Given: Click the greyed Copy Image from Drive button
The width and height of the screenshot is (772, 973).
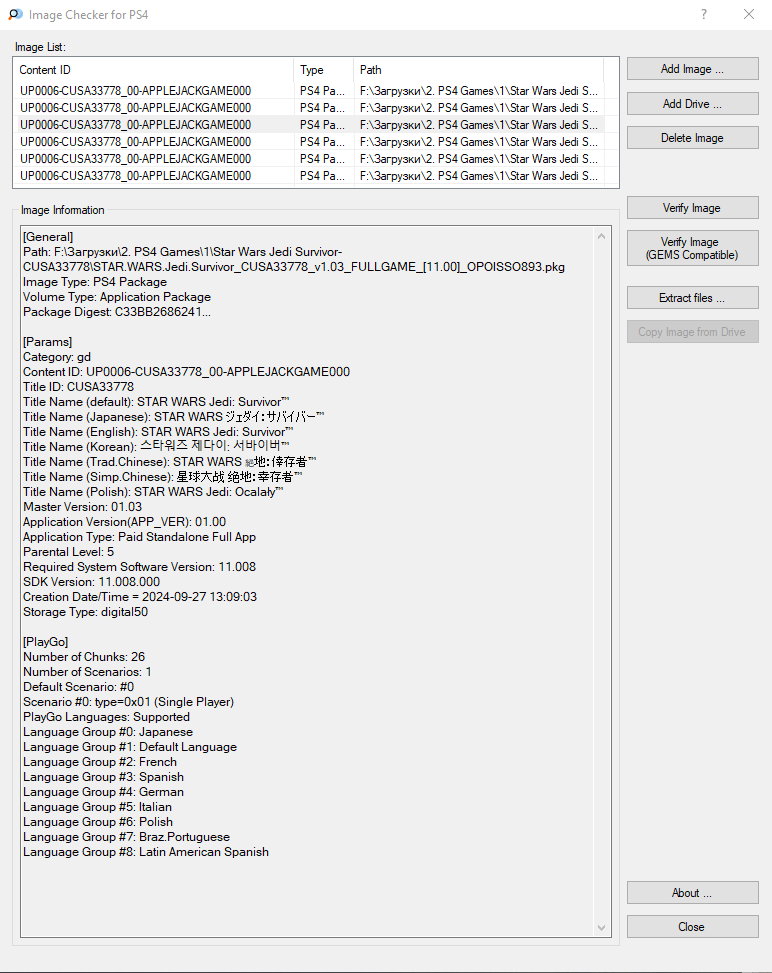Looking at the screenshot, I should coord(693,332).
